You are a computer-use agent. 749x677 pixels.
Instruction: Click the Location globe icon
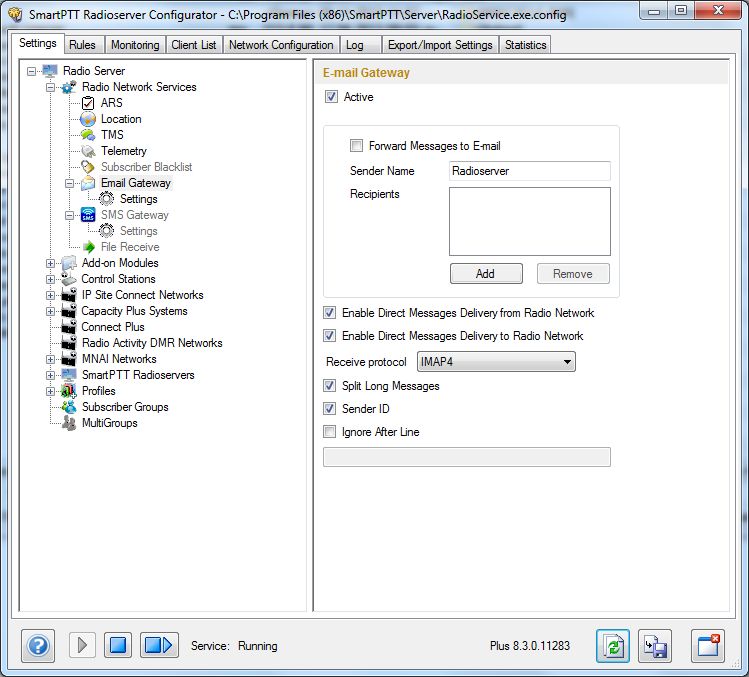click(88, 119)
